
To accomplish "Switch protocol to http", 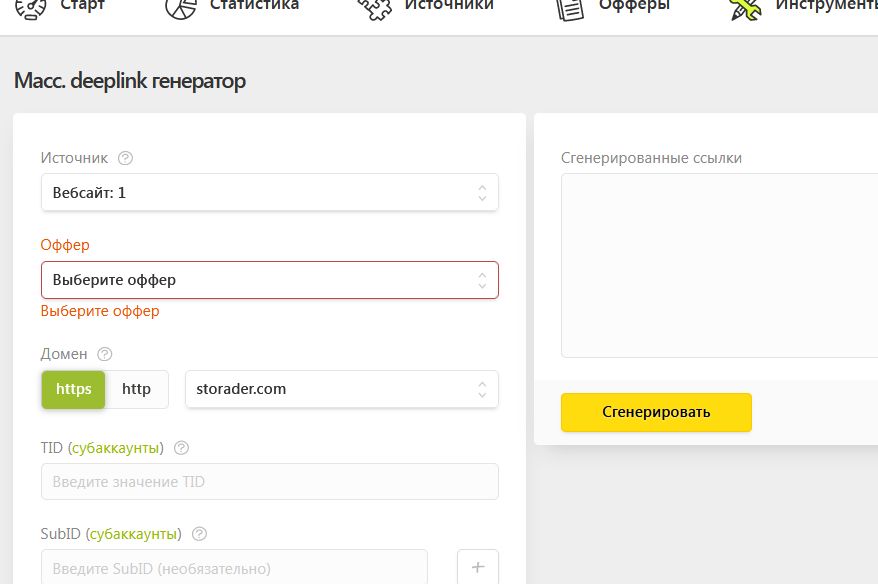I will 137,389.
